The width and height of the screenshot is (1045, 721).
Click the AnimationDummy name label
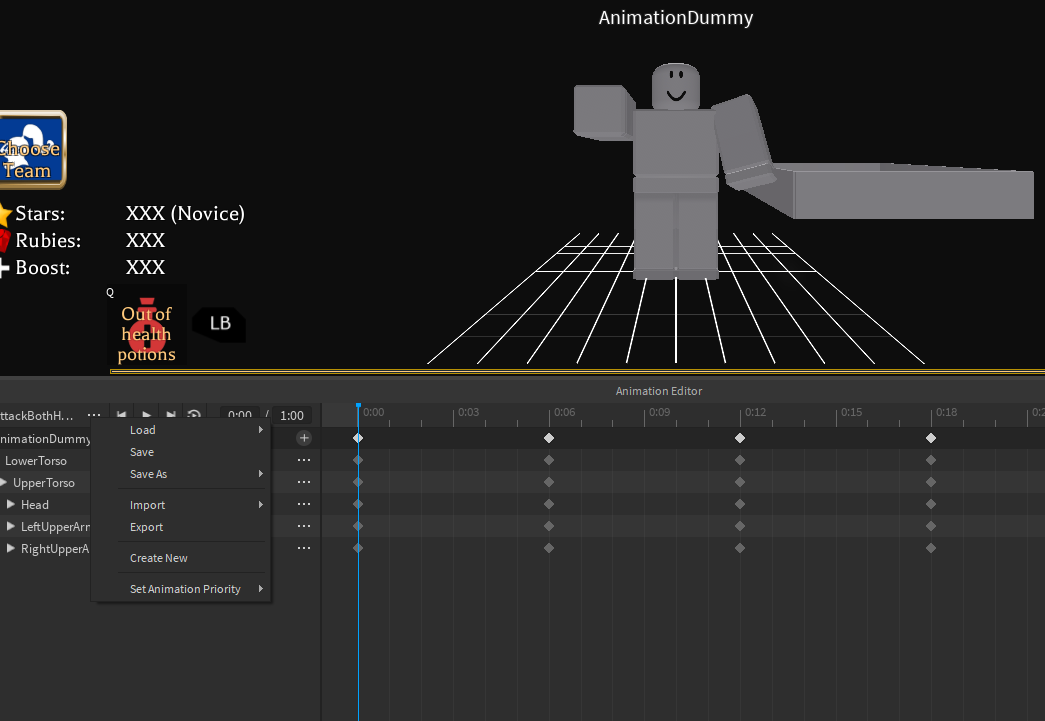click(x=676, y=17)
